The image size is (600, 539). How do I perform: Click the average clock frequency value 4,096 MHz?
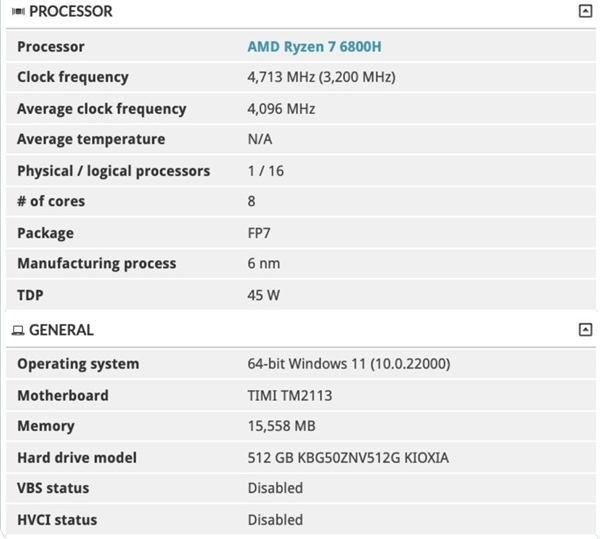pos(281,109)
